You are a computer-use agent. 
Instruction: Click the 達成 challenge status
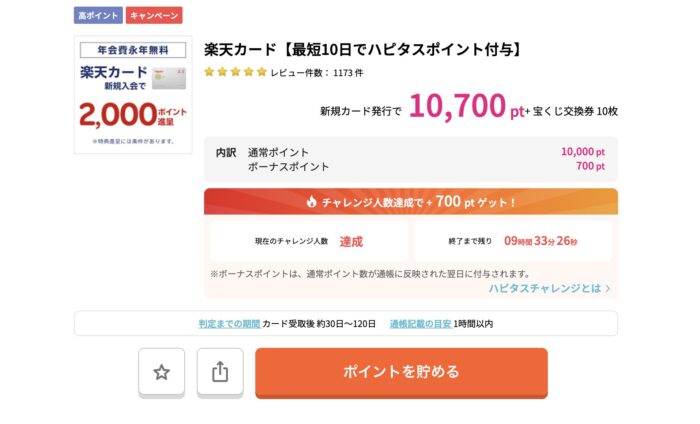351,241
